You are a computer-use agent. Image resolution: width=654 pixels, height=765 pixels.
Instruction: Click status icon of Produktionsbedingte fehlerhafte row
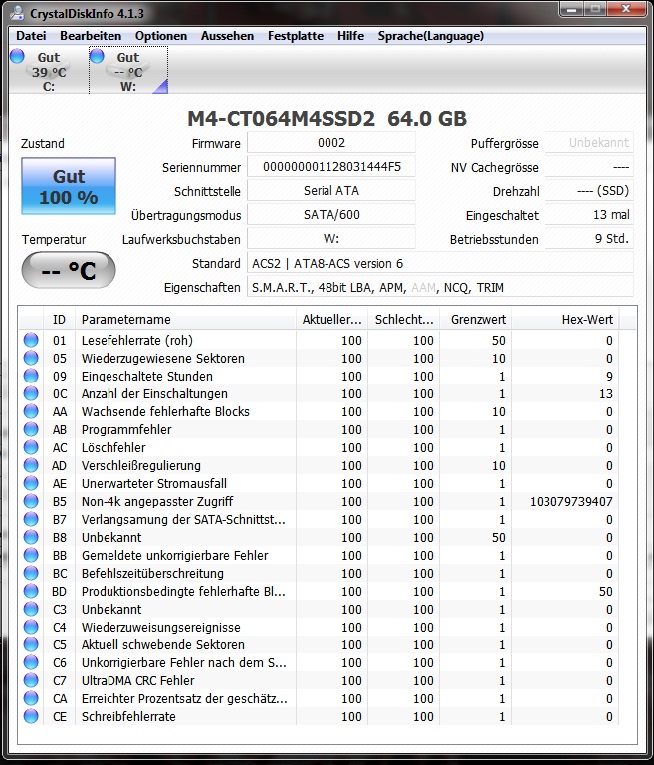[31, 591]
